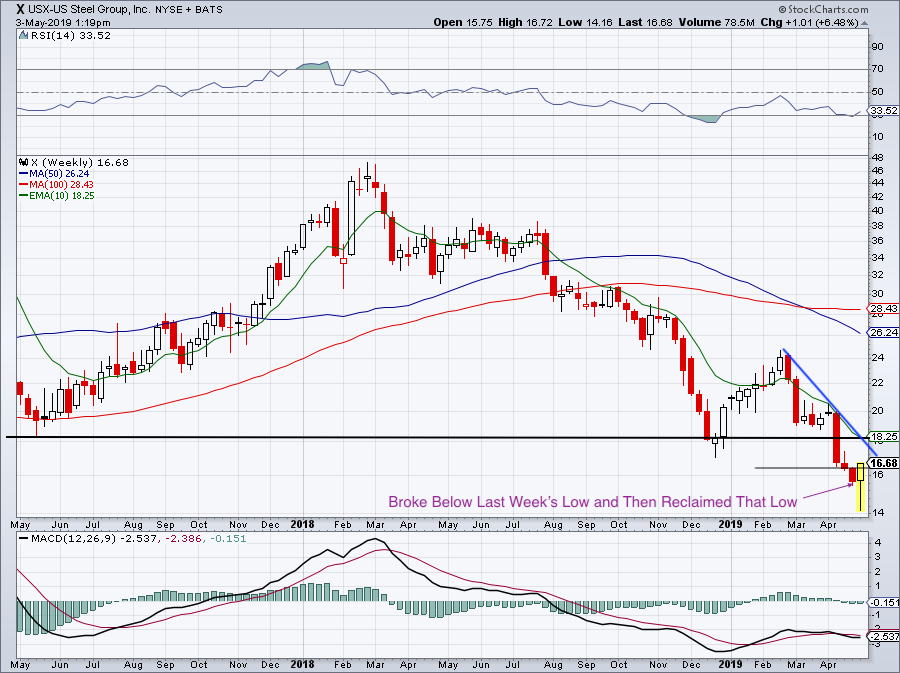Click the Low 14.16 value in the header
The height and width of the screenshot is (673, 900).
tap(585, 22)
